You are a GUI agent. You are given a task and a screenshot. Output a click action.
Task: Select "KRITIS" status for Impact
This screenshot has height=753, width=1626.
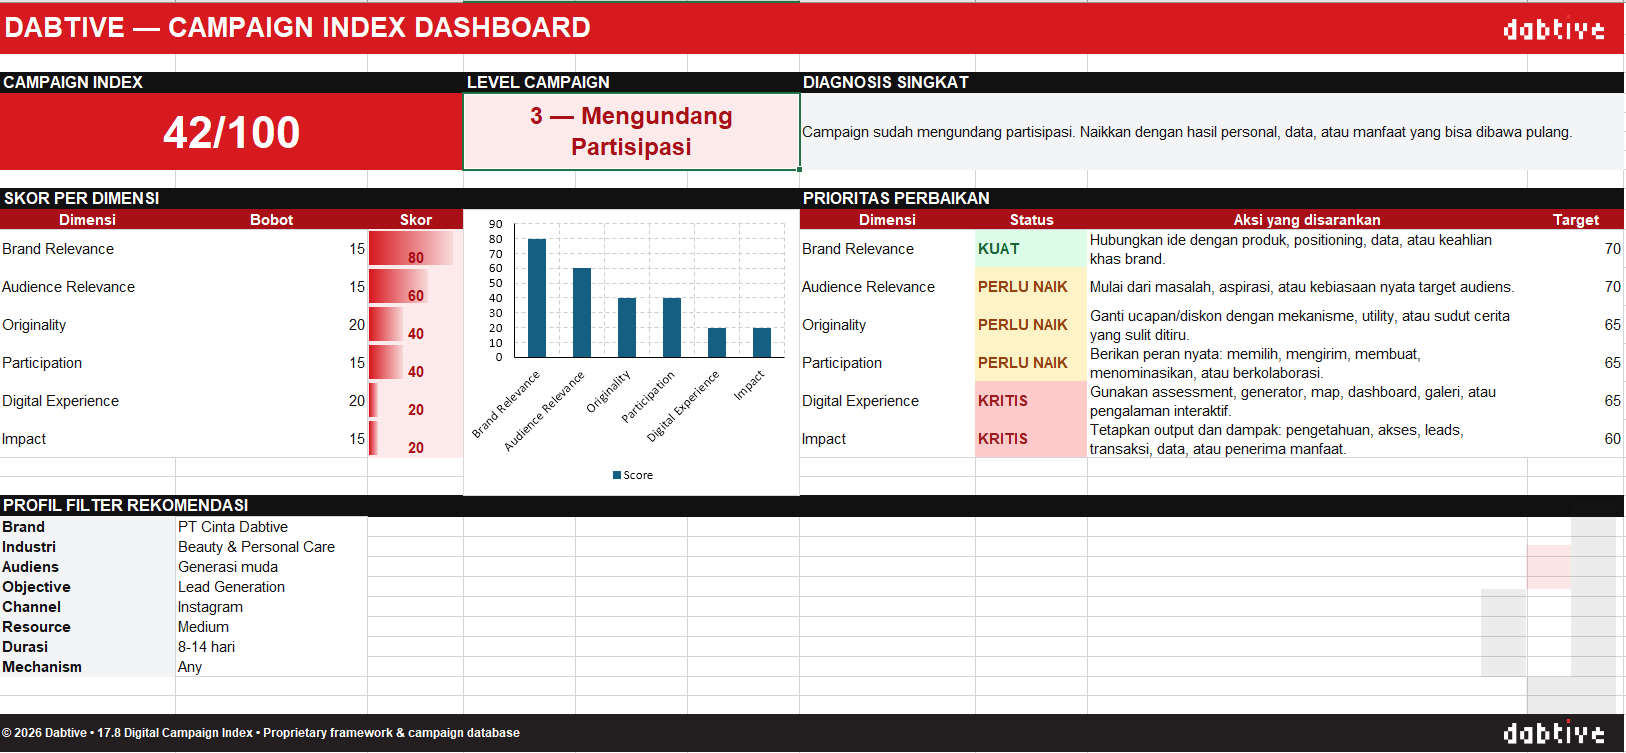(1031, 439)
